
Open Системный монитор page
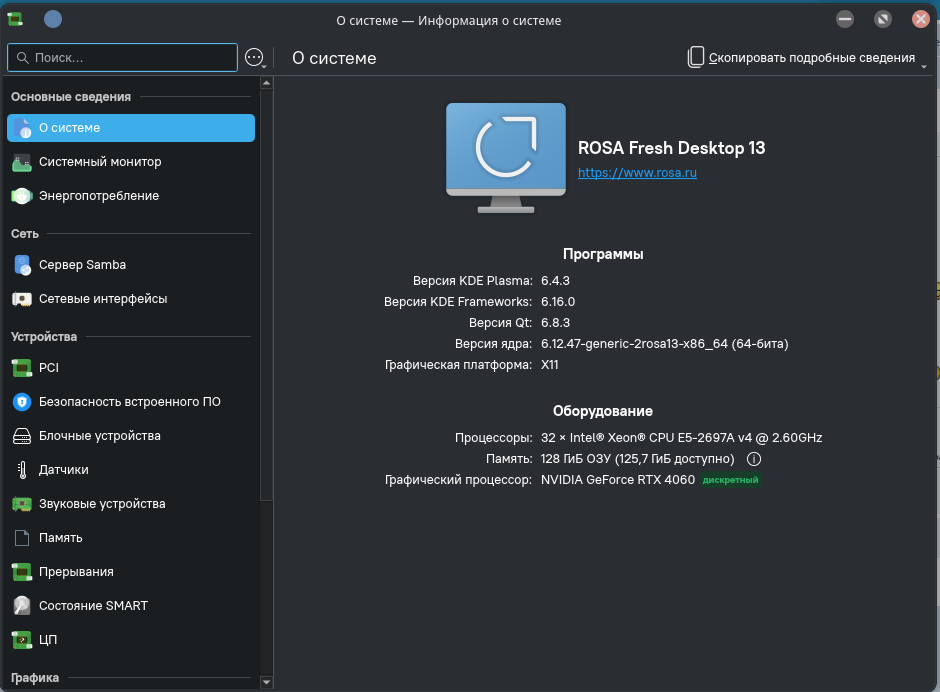(x=131, y=162)
